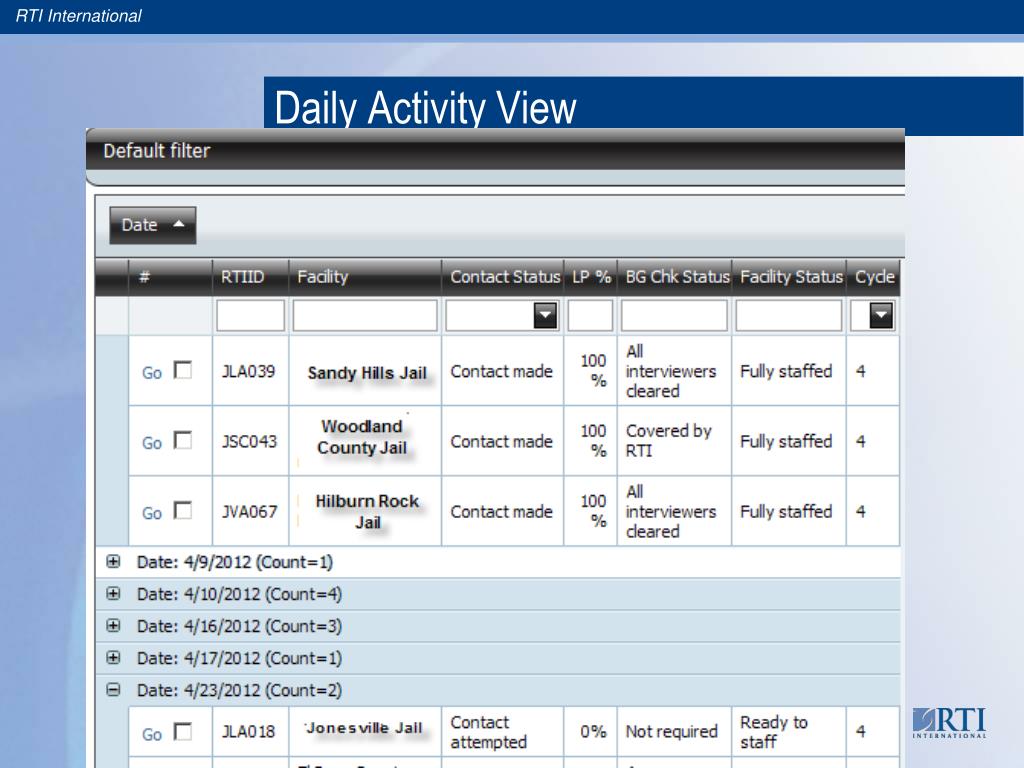Sort by Facility Status column header
The height and width of the screenshot is (768, 1024).
[789, 277]
